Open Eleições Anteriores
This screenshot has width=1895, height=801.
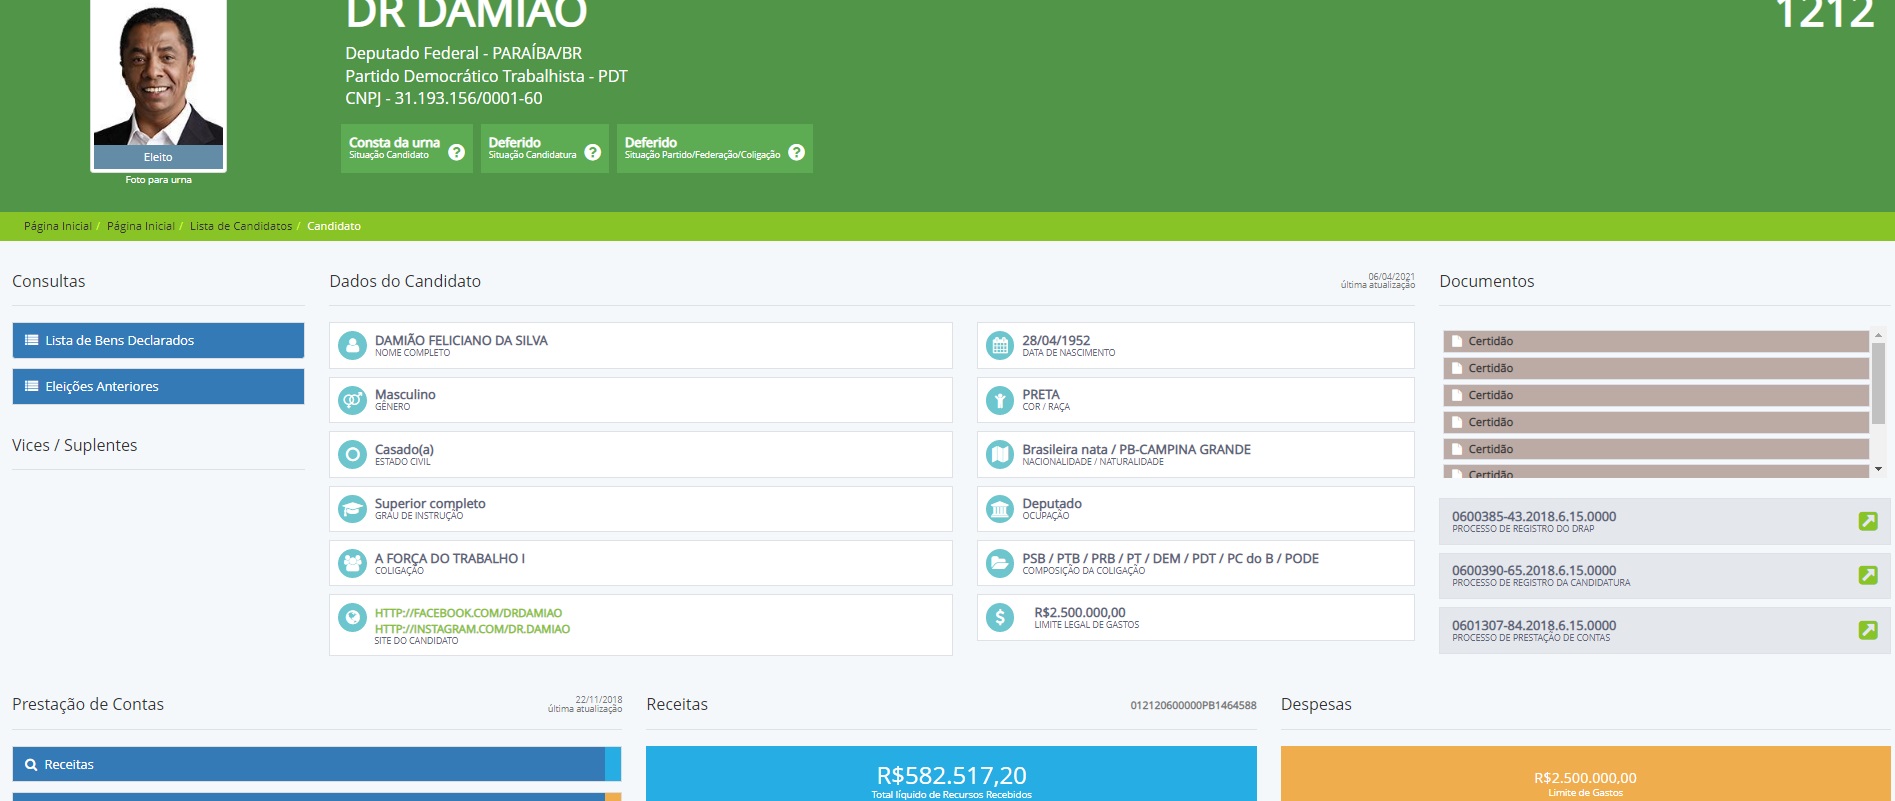(x=158, y=386)
